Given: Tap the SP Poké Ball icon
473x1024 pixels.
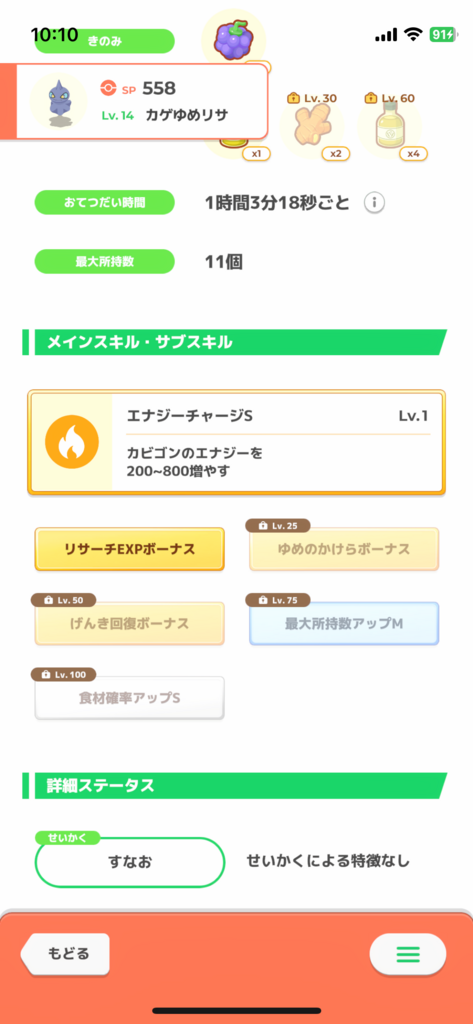Looking at the screenshot, I should click(x=108, y=88).
